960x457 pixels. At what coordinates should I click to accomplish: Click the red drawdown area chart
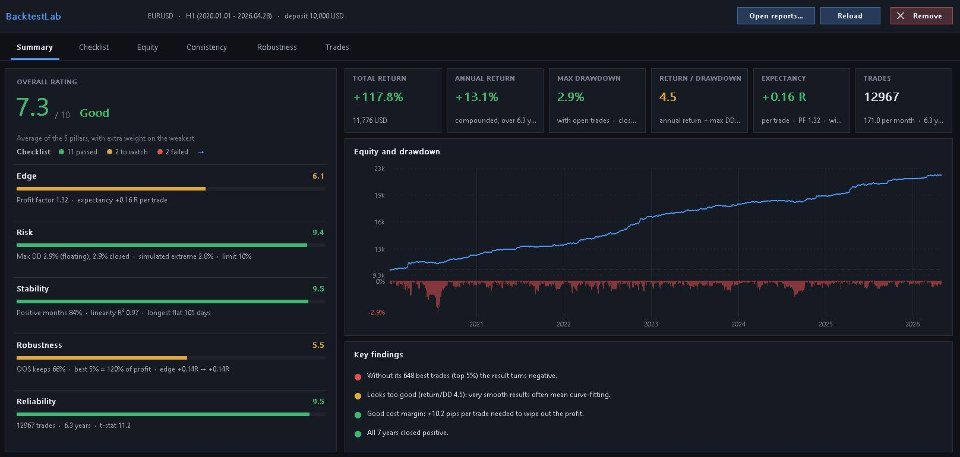click(666, 294)
